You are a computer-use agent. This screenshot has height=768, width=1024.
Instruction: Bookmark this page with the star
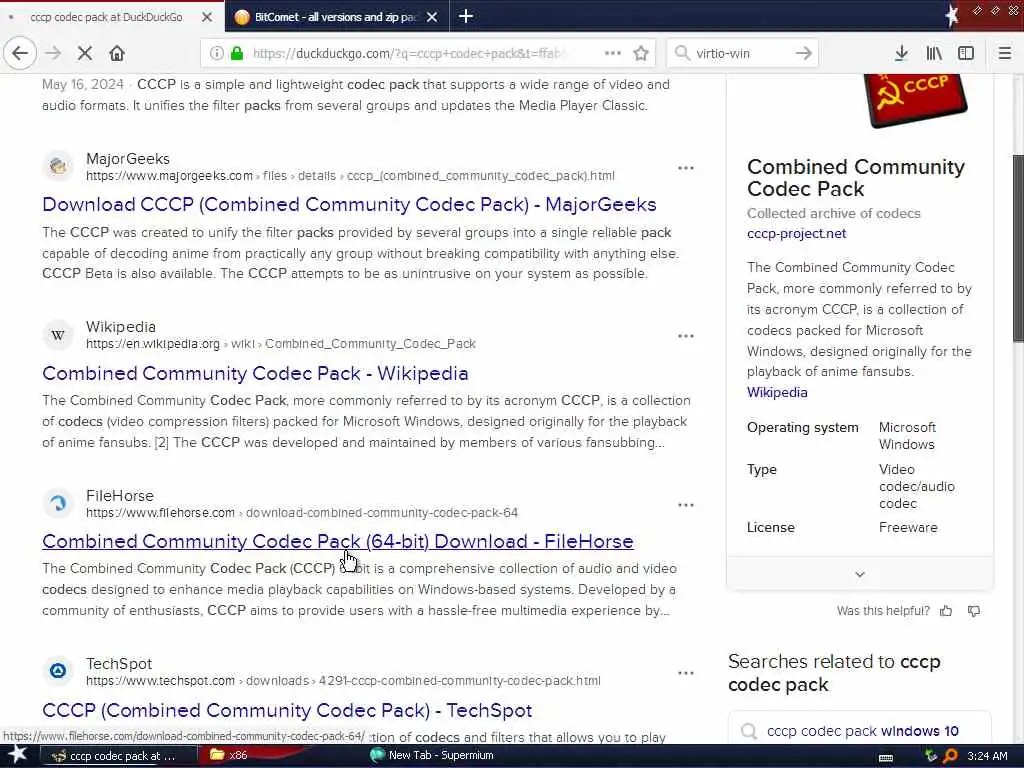[x=641, y=53]
